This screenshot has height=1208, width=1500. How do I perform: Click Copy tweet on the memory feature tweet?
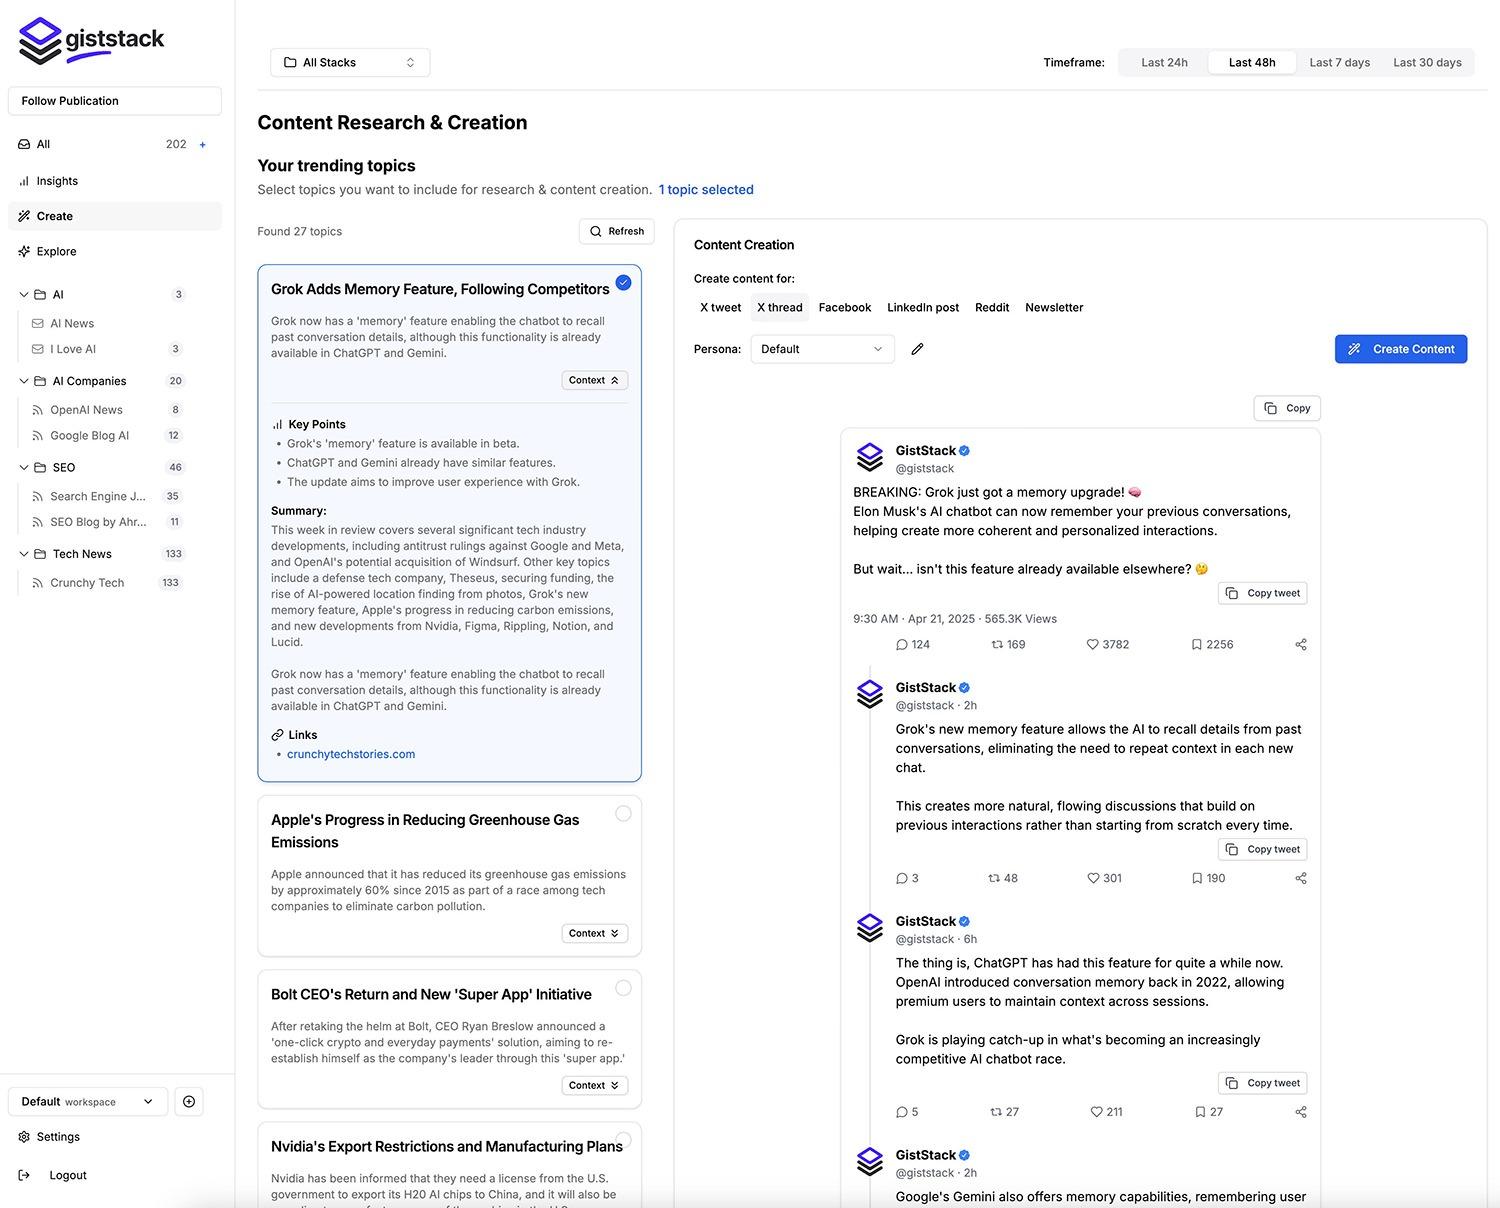[1263, 849]
